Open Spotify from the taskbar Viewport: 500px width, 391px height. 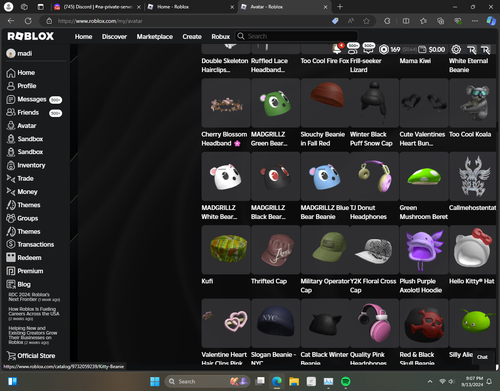pyautogui.click(x=346, y=381)
